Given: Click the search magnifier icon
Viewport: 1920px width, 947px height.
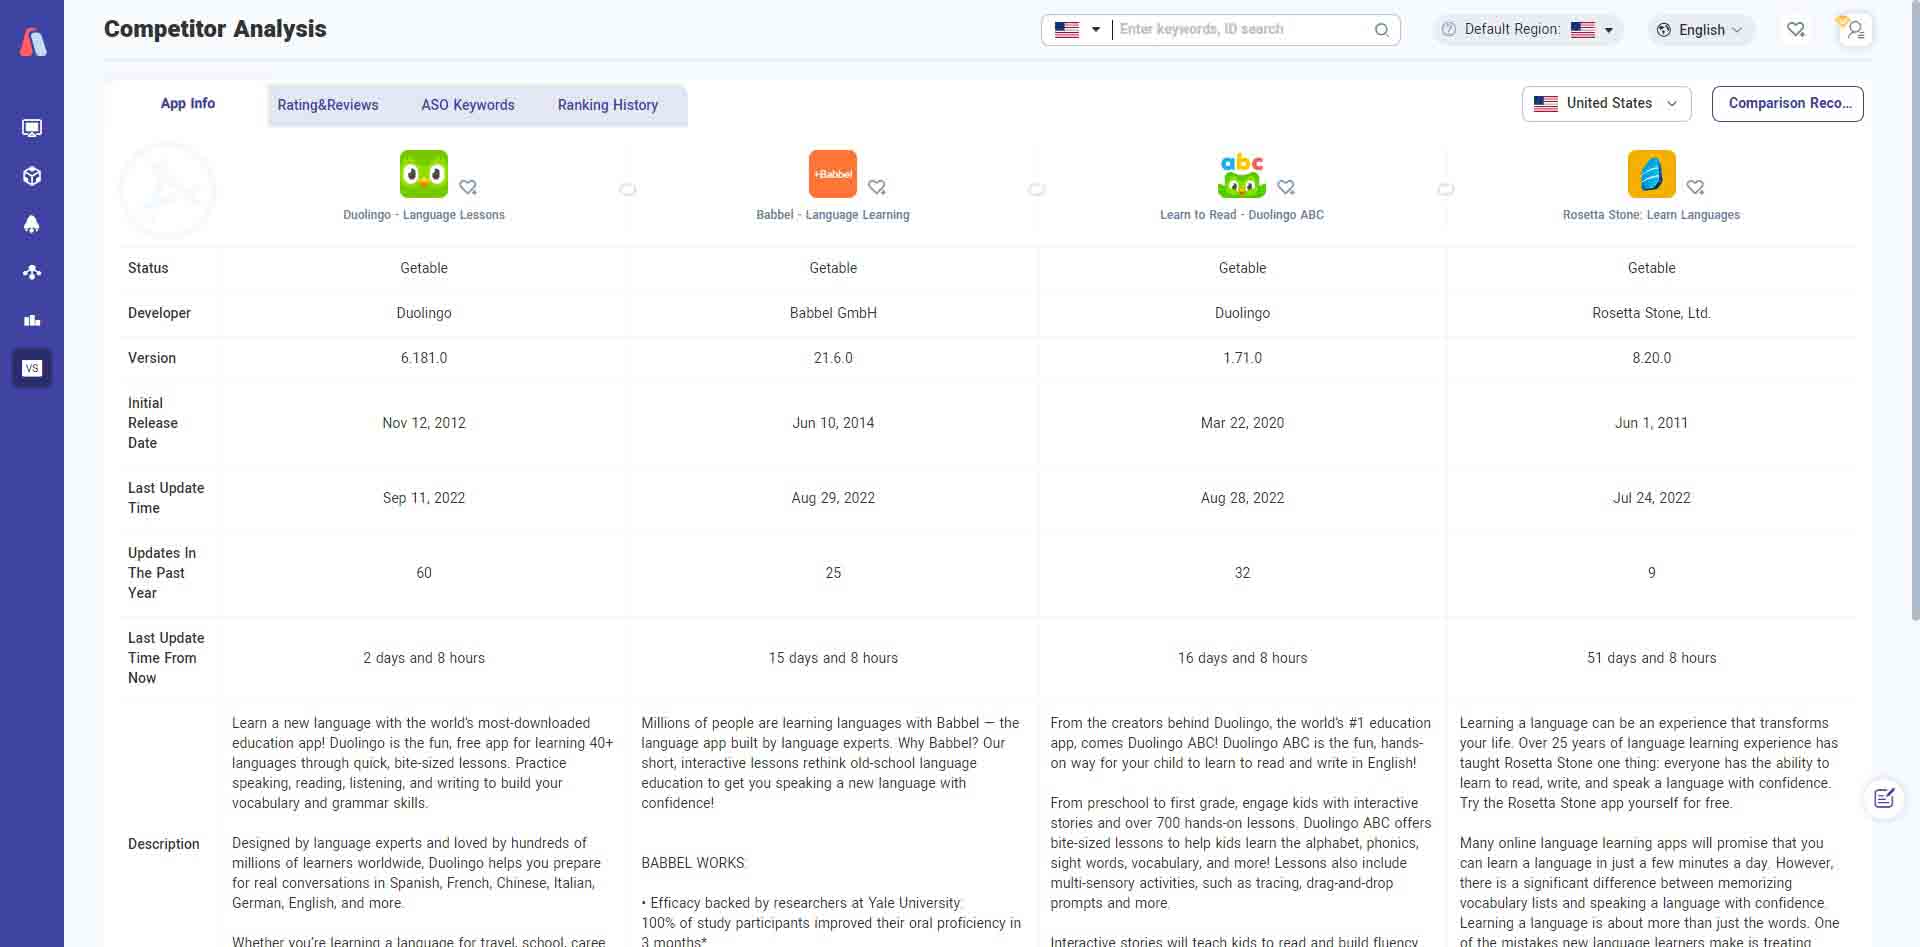Looking at the screenshot, I should (1382, 30).
